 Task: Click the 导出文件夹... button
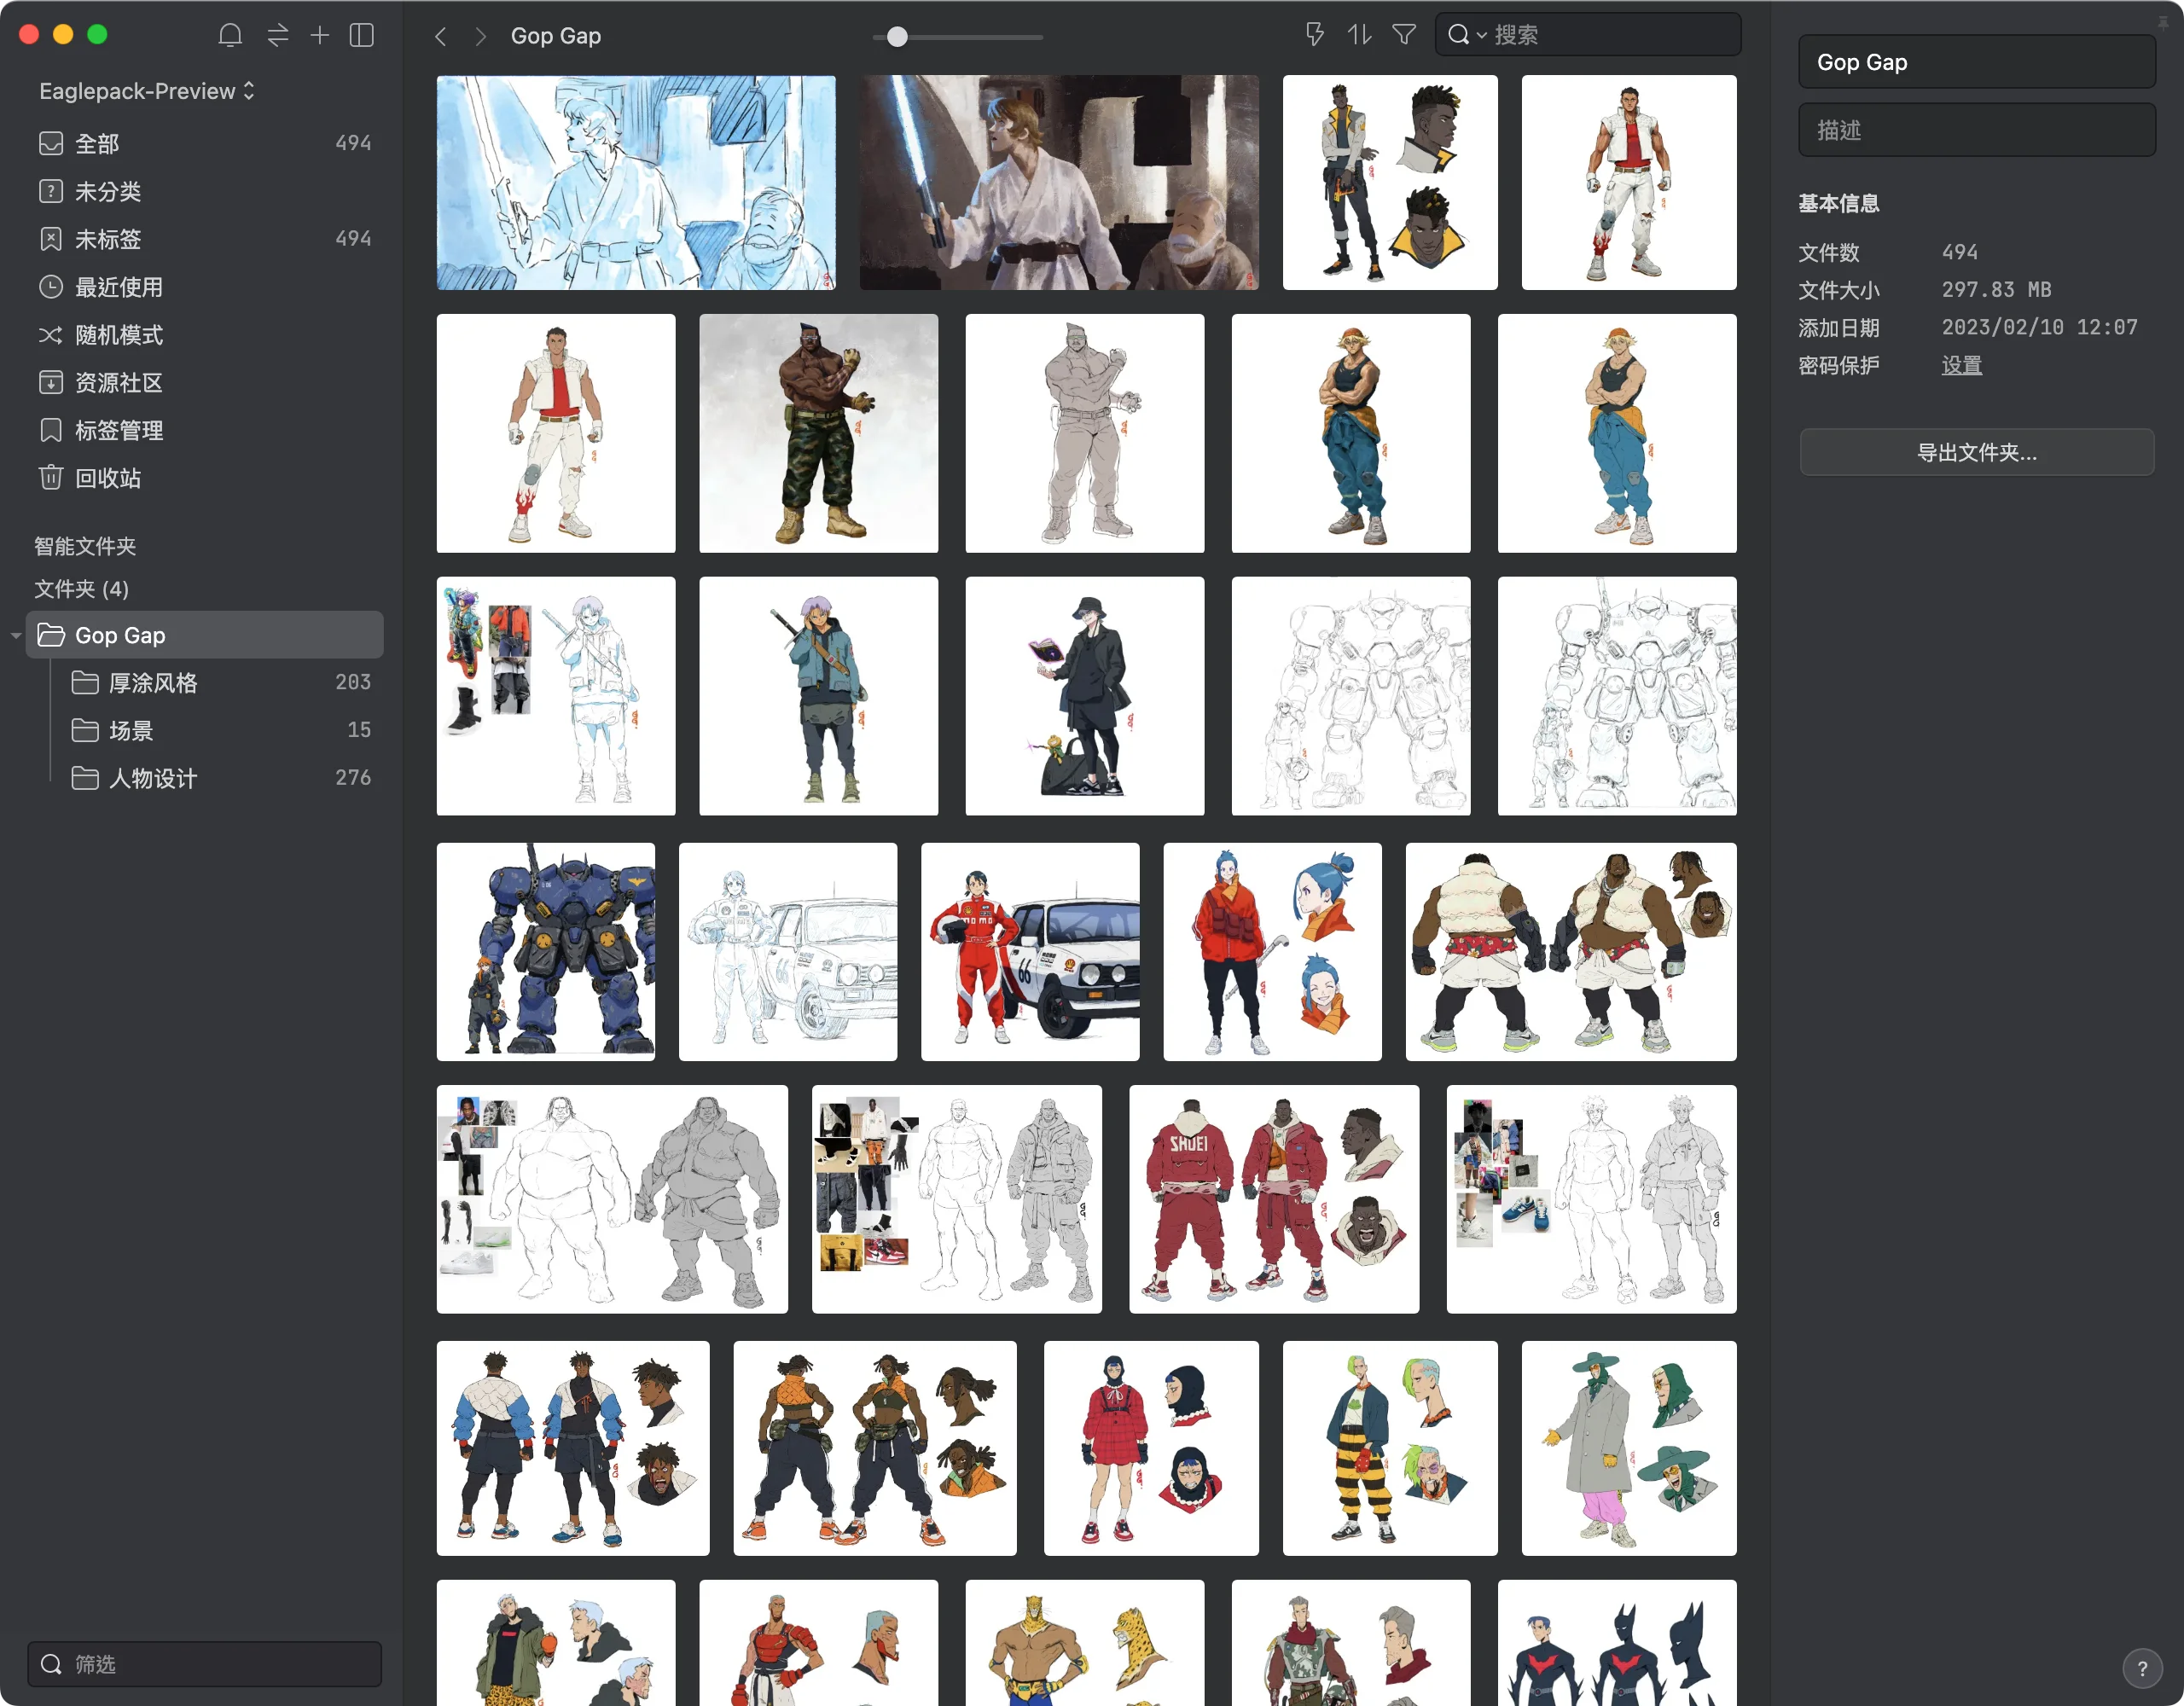point(1977,453)
